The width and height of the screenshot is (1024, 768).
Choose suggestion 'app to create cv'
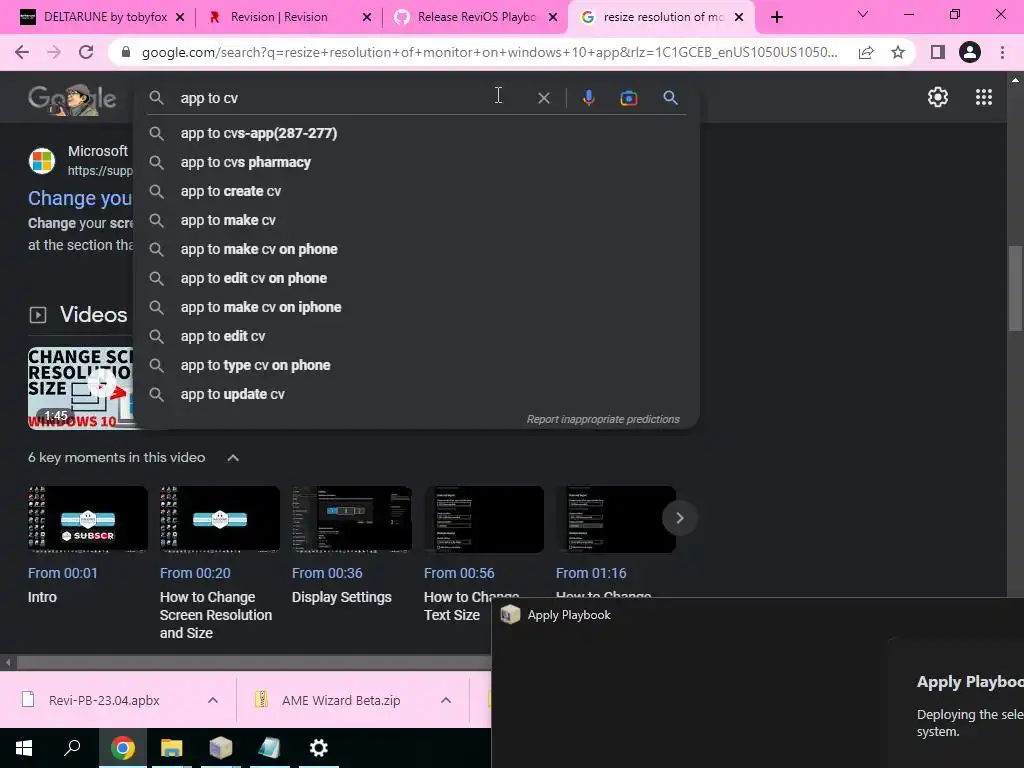pyautogui.click(x=416, y=191)
